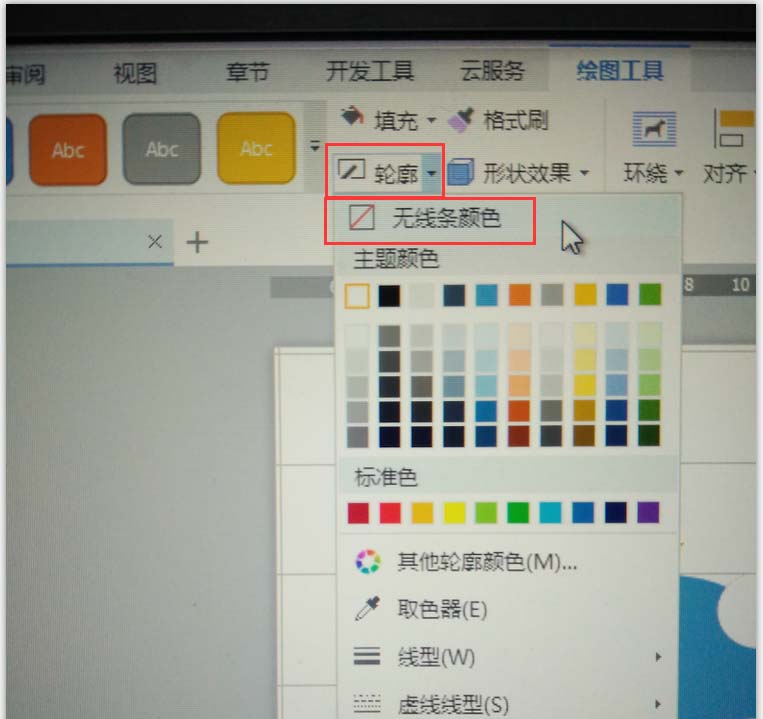Screen dimensions: 763x719
Task: Open the Review (审阅) tab
Action: click(26, 74)
